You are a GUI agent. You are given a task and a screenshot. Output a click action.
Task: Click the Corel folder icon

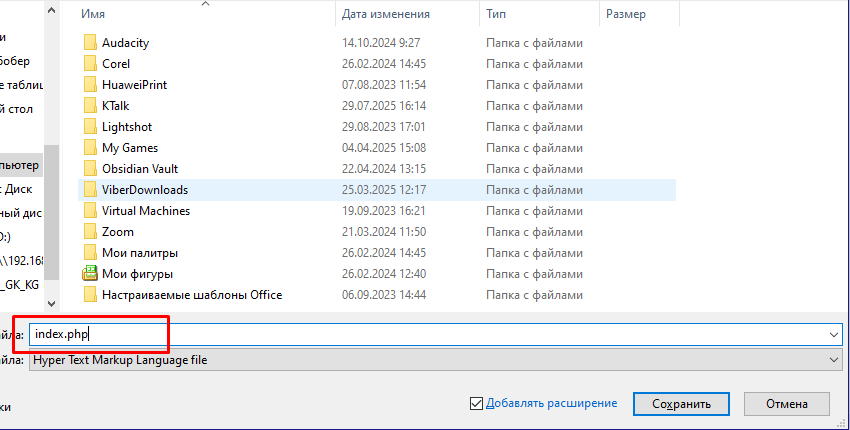(90, 64)
